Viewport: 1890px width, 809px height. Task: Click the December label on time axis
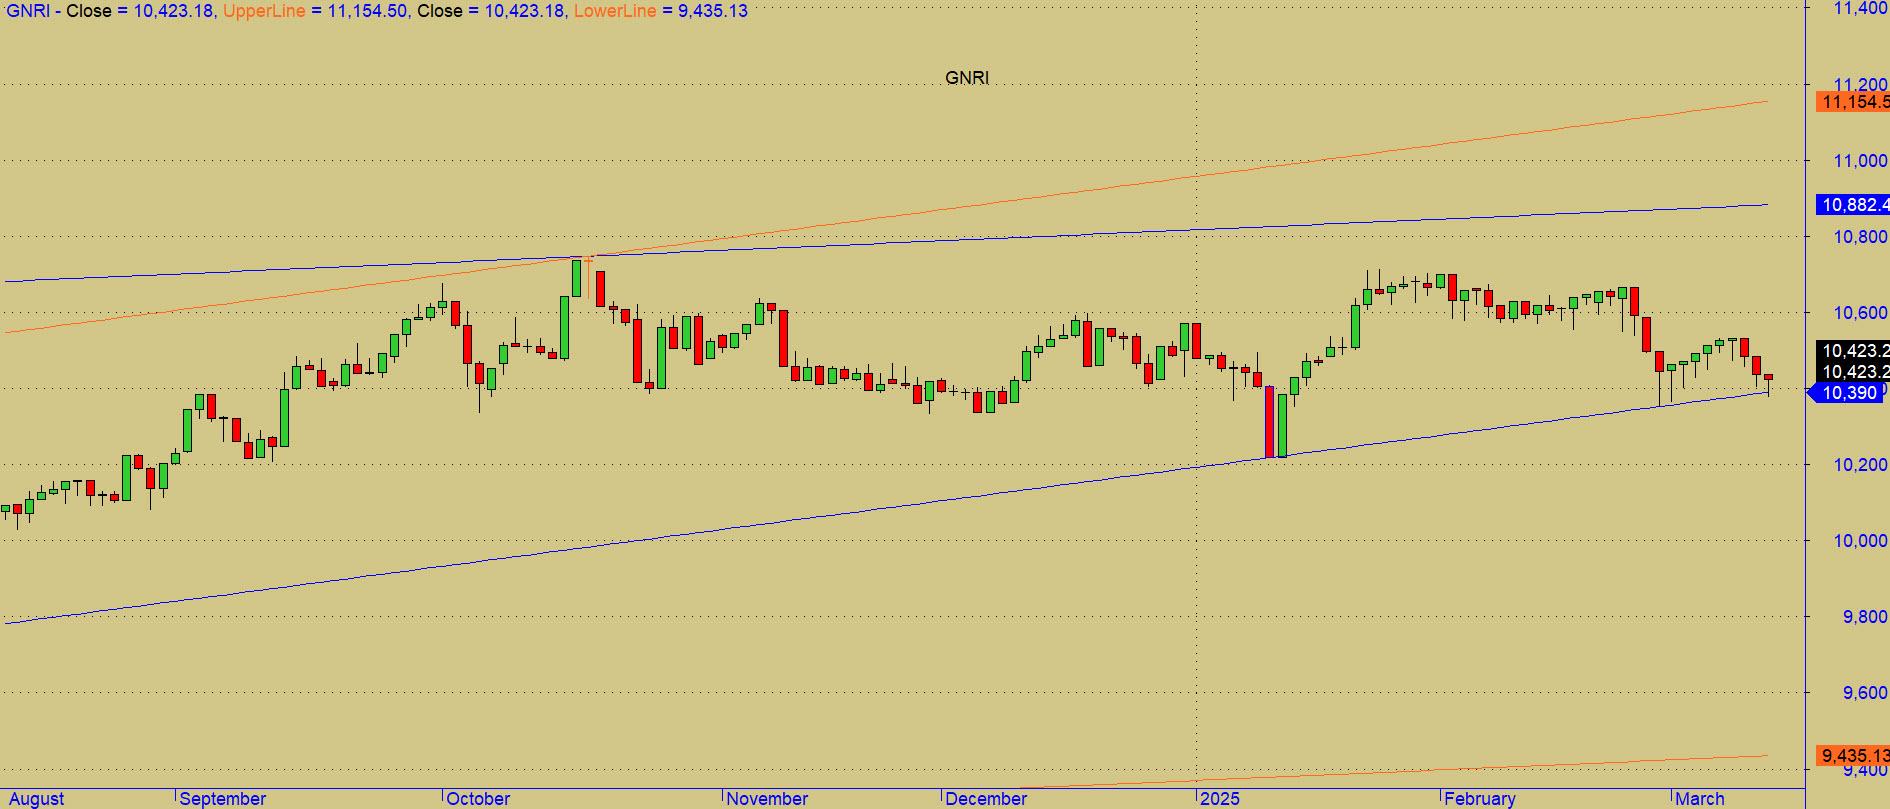[986, 799]
